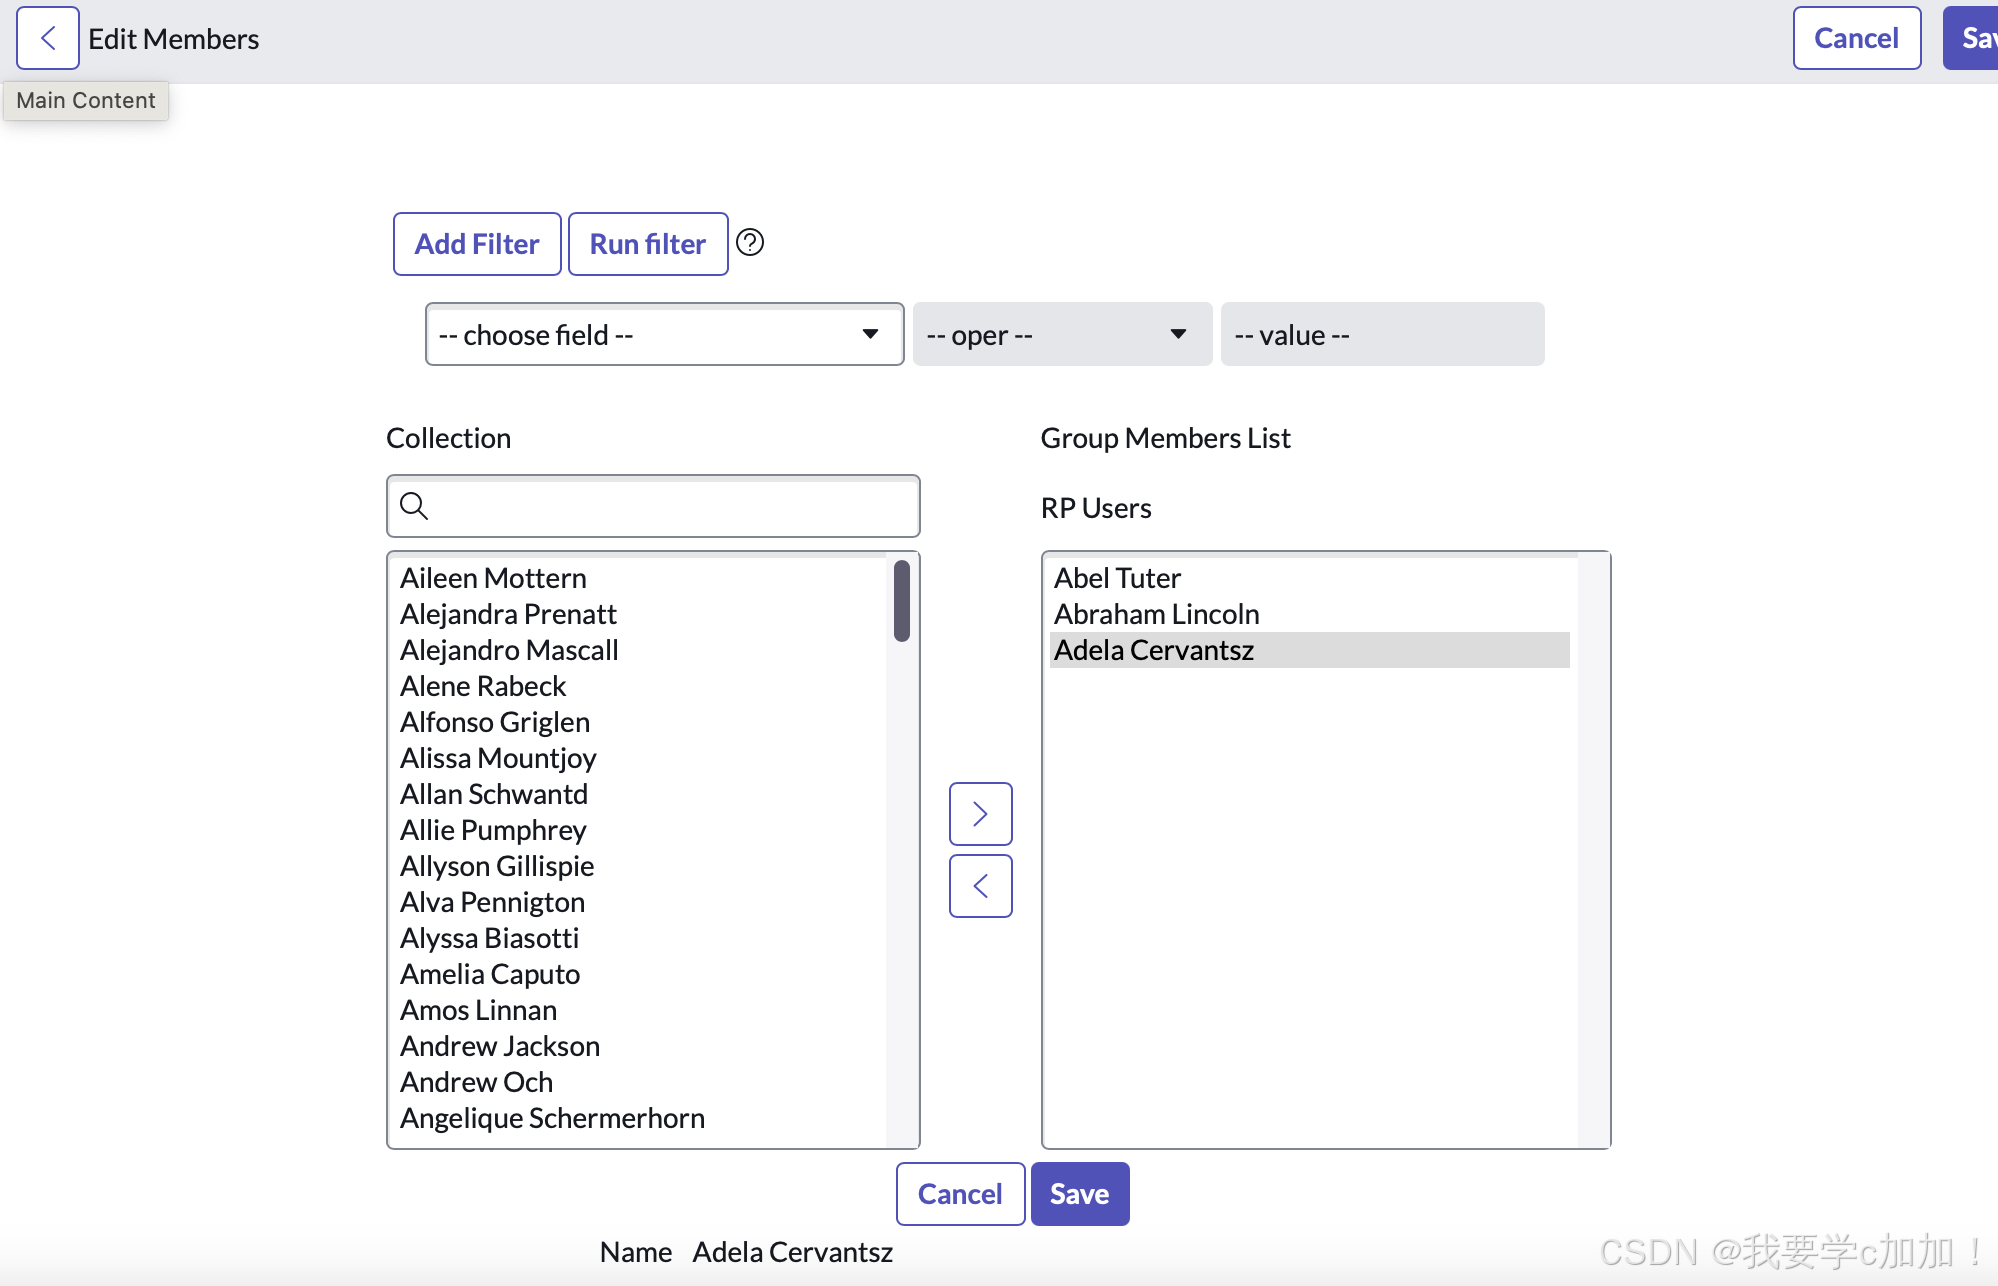
Task: Select Abraham Lincoln in Group Members List
Action: [x=1156, y=614]
